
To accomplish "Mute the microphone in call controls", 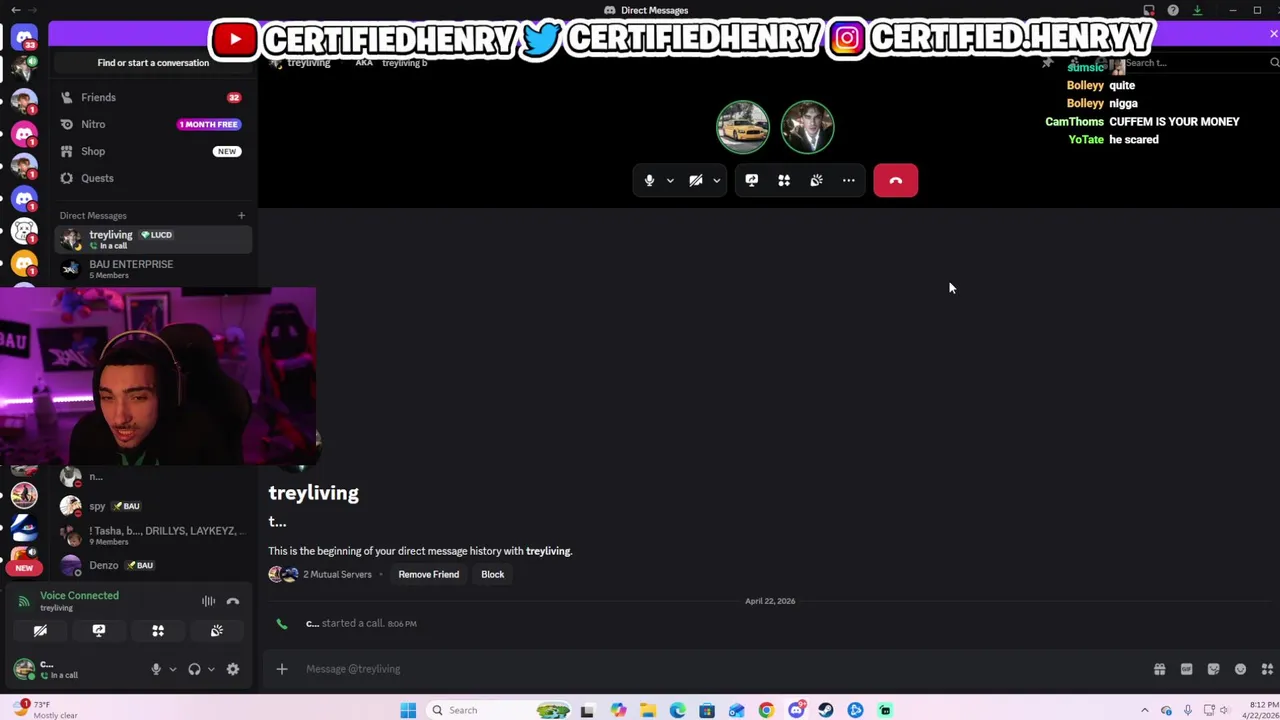I will (649, 181).
